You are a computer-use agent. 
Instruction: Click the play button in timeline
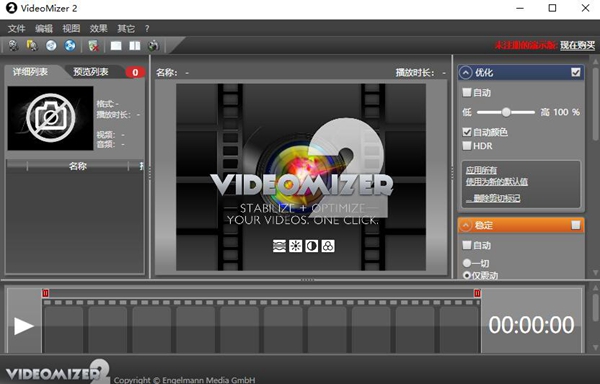24,326
